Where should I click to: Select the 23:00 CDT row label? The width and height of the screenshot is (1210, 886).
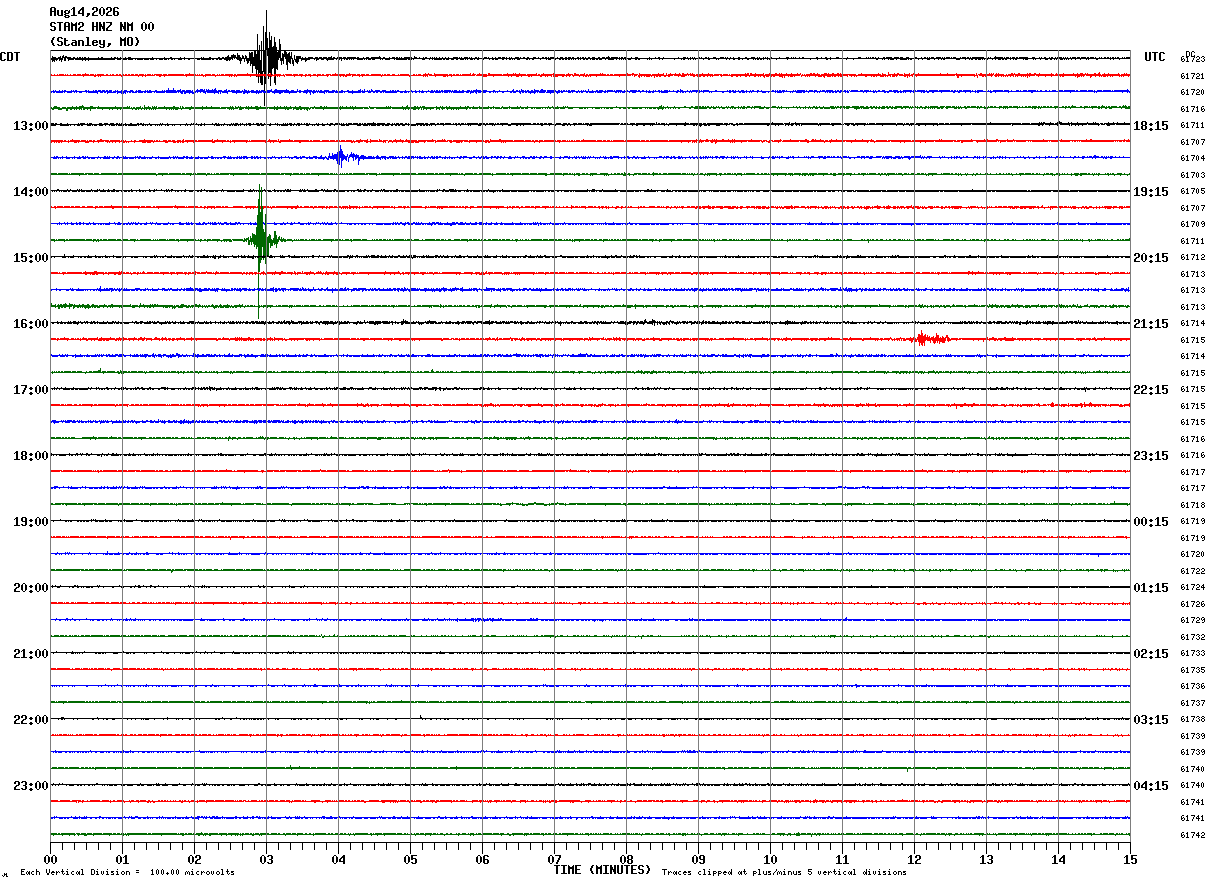(31, 786)
